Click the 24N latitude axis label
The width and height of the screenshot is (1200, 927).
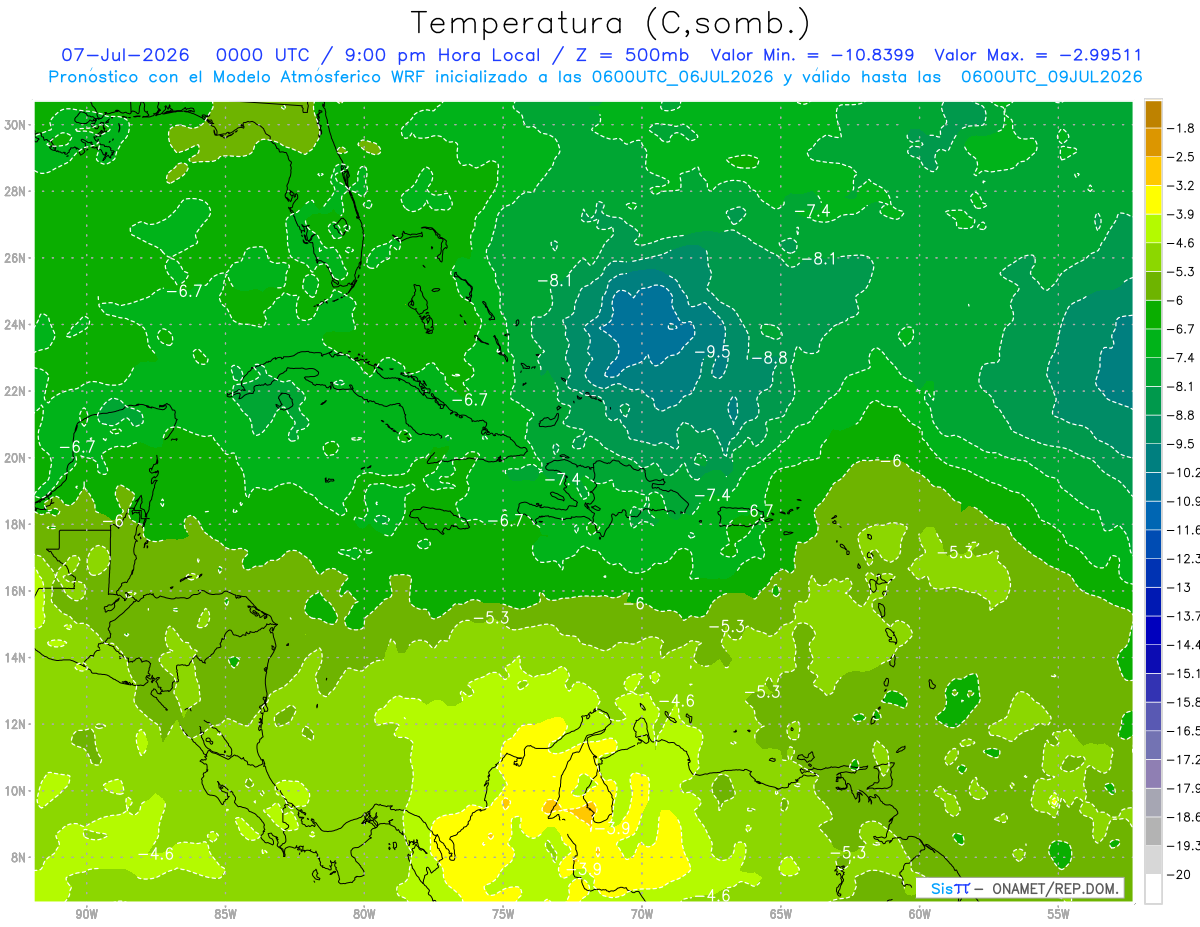pyautogui.click(x=16, y=324)
